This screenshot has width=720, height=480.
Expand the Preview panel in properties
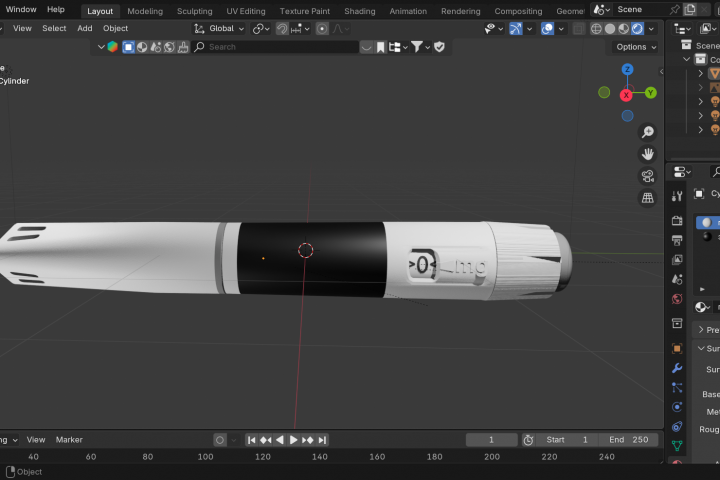pyautogui.click(x=701, y=329)
